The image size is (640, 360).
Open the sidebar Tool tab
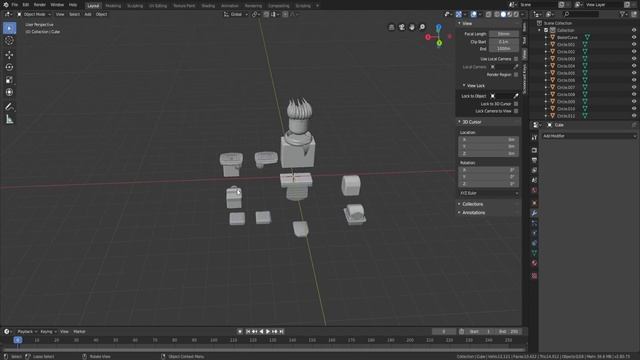pyautogui.click(x=524, y=40)
